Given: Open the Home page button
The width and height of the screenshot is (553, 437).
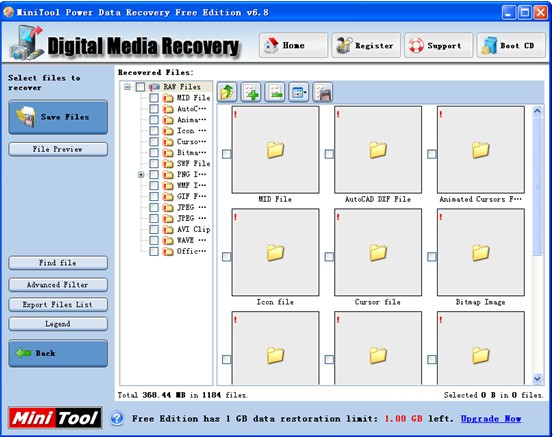Looking at the screenshot, I should coord(293,45).
